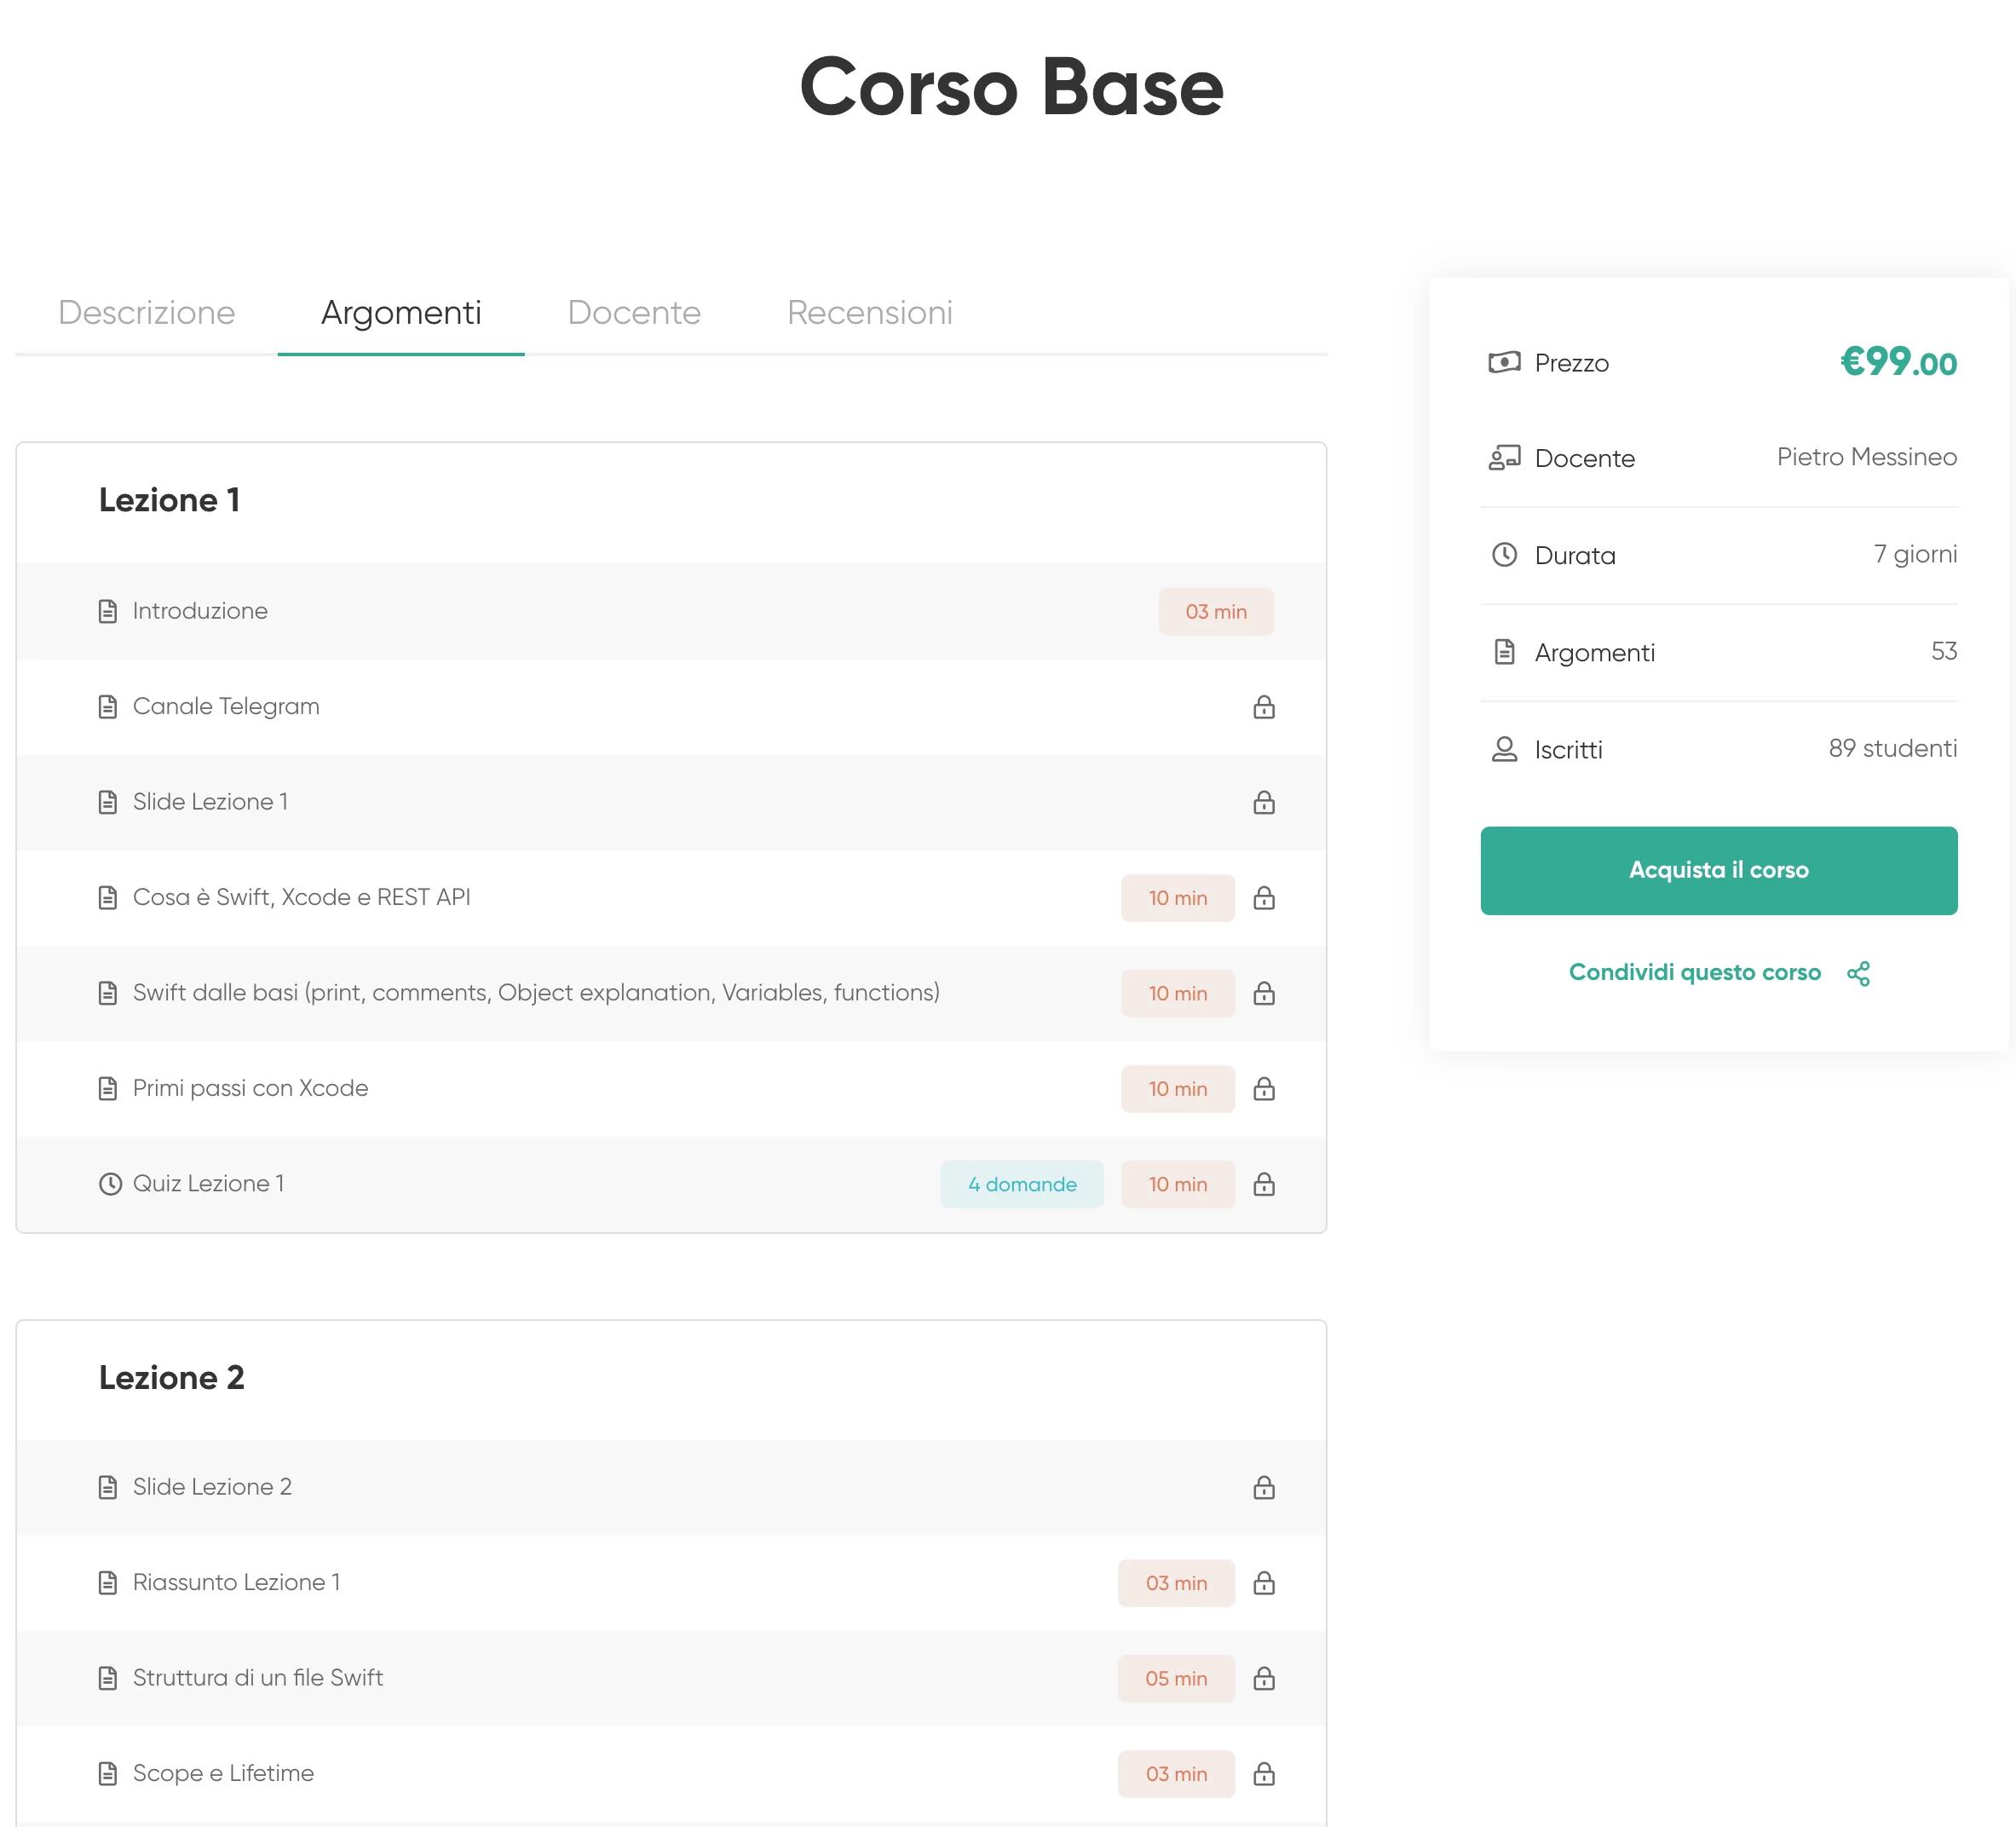Viewport: 2016px width, 1827px height.
Task: Click the share icon beside Condividi questo corso
Action: [1858, 973]
